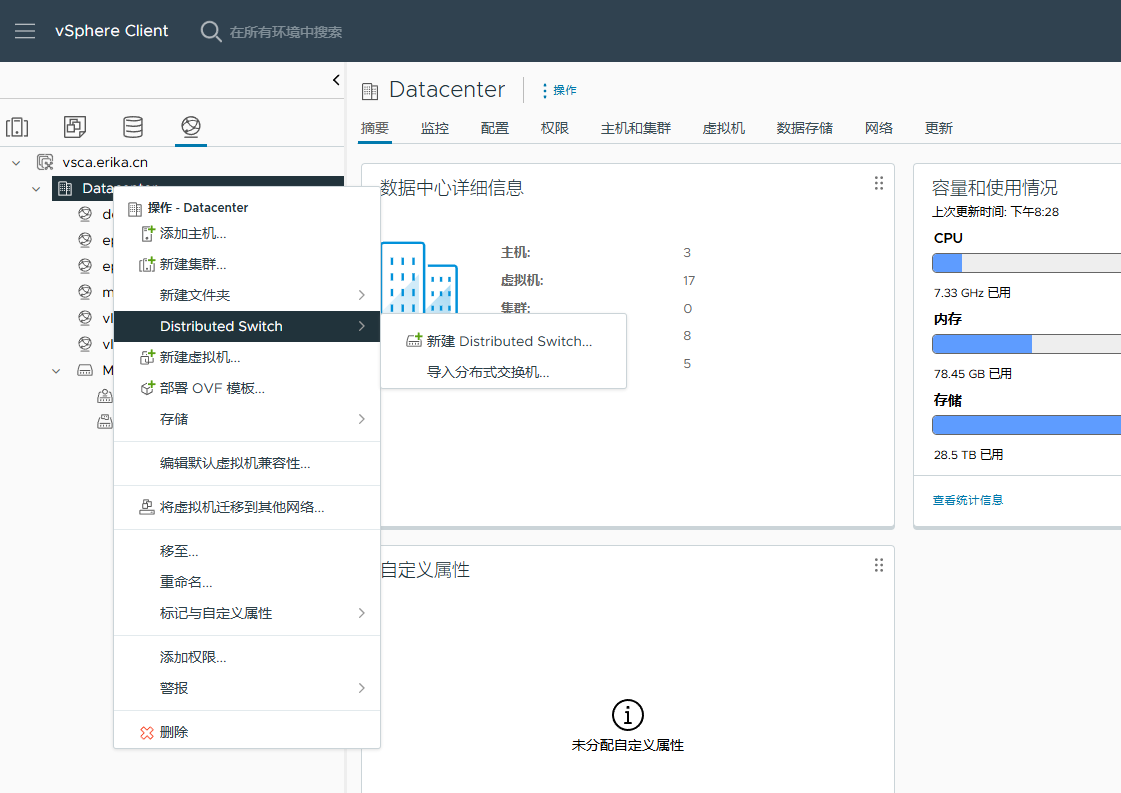This screenshot has height=793, width=1121.
Task: Collapse the navigation sidebar arrow
Action: (336, 80)
